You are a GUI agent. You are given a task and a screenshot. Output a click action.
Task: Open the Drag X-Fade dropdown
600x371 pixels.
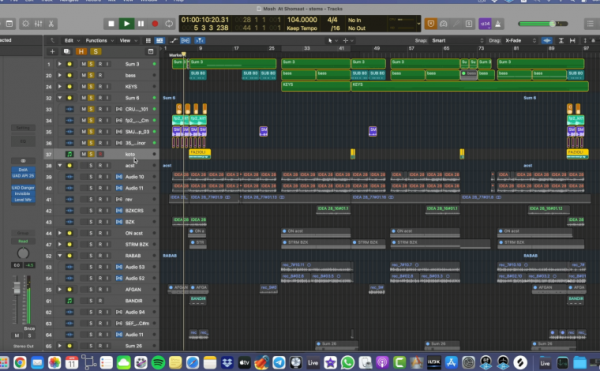[x=520, y=41]
